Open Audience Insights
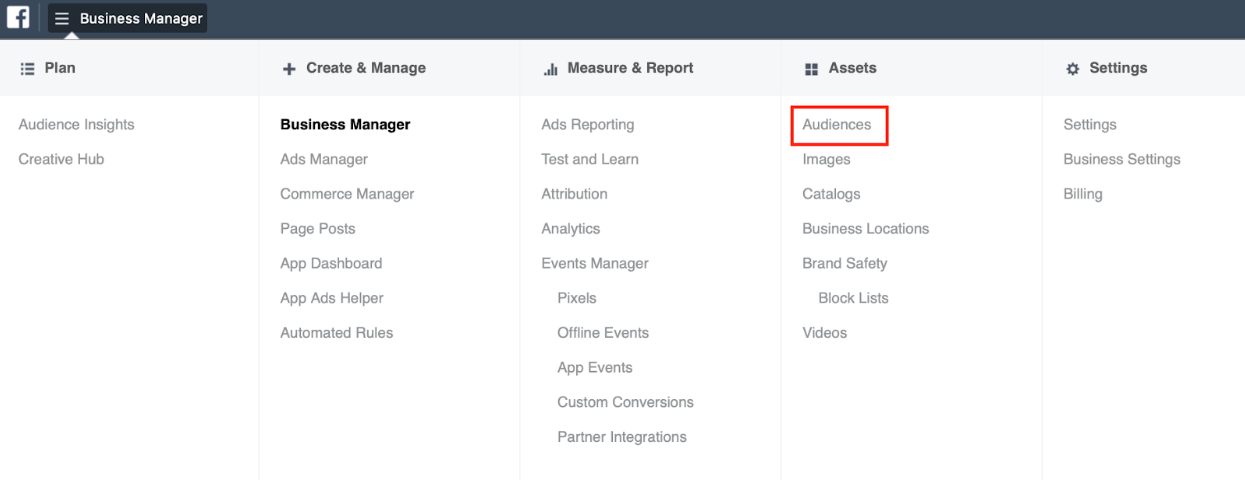The image size is (1245, 493). (76, 125)
